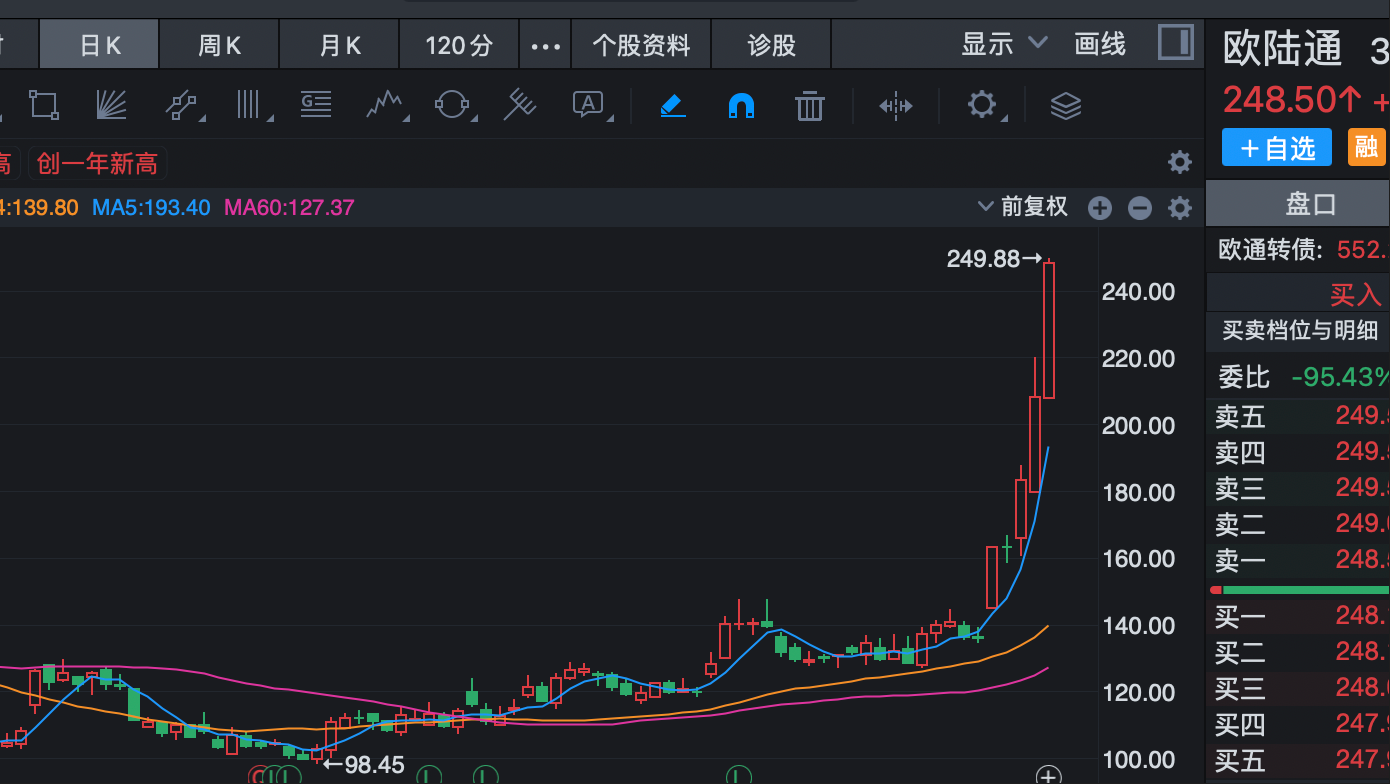1390x784 pixels.
Task: Switch to the 周K weekly tab
Action: click(220, 45)
